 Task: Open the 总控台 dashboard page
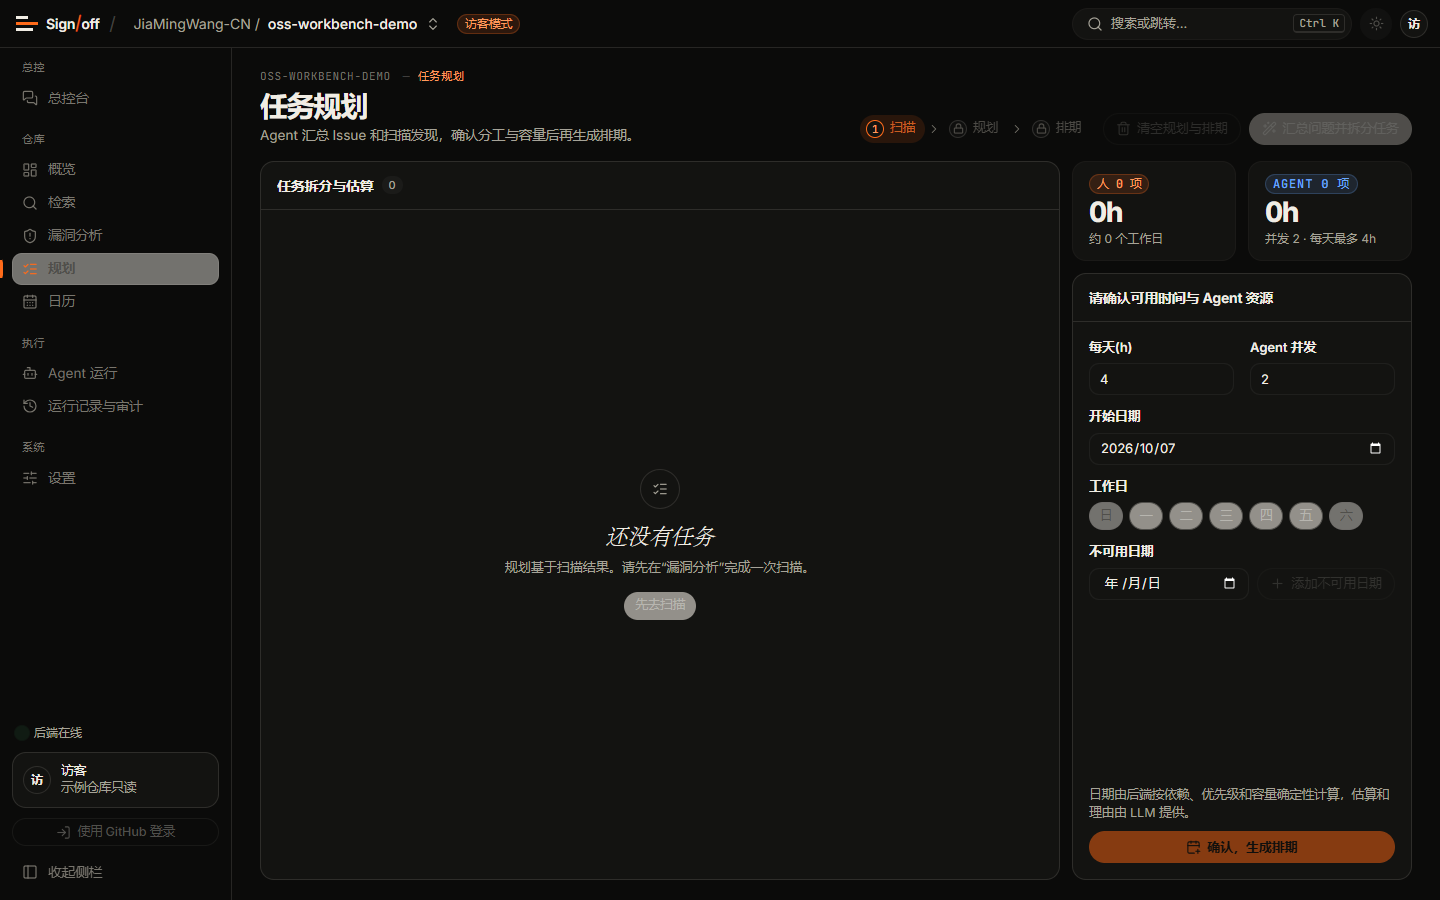click(115, 98)
